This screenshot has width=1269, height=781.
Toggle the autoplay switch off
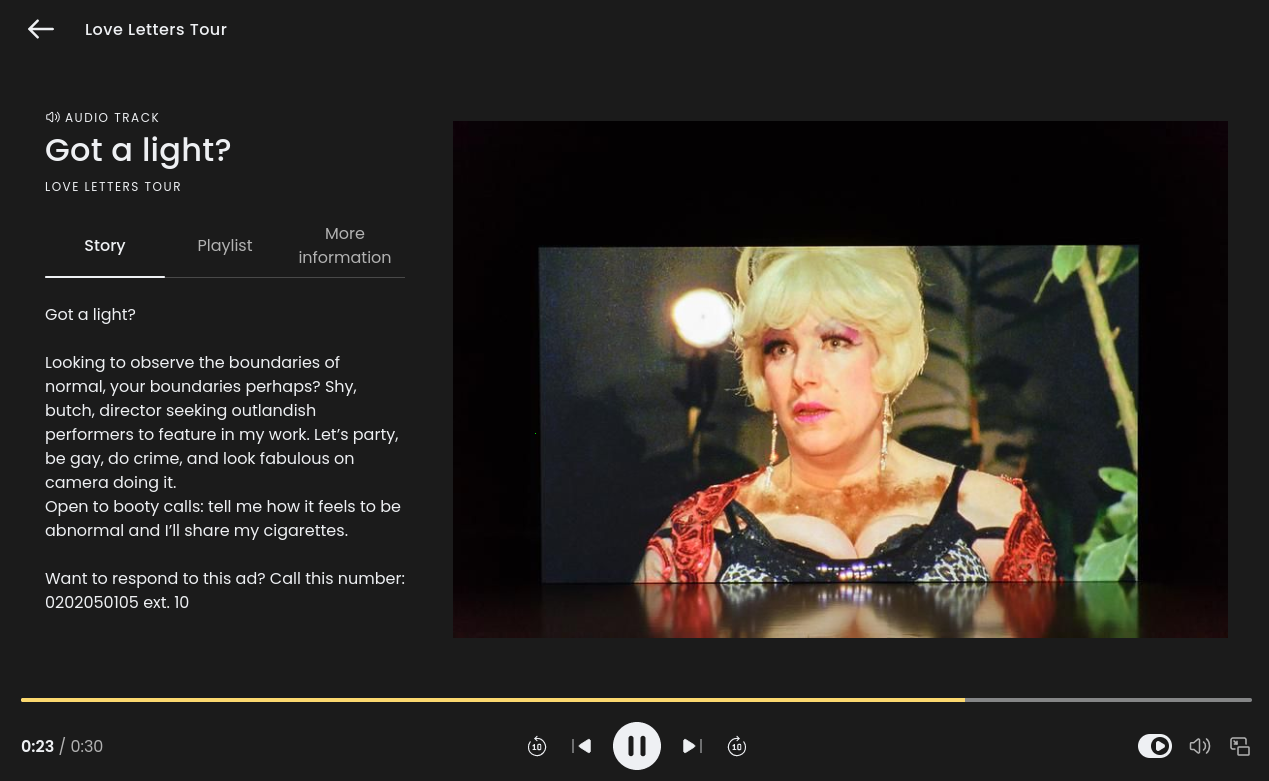tap(1155, 746)
